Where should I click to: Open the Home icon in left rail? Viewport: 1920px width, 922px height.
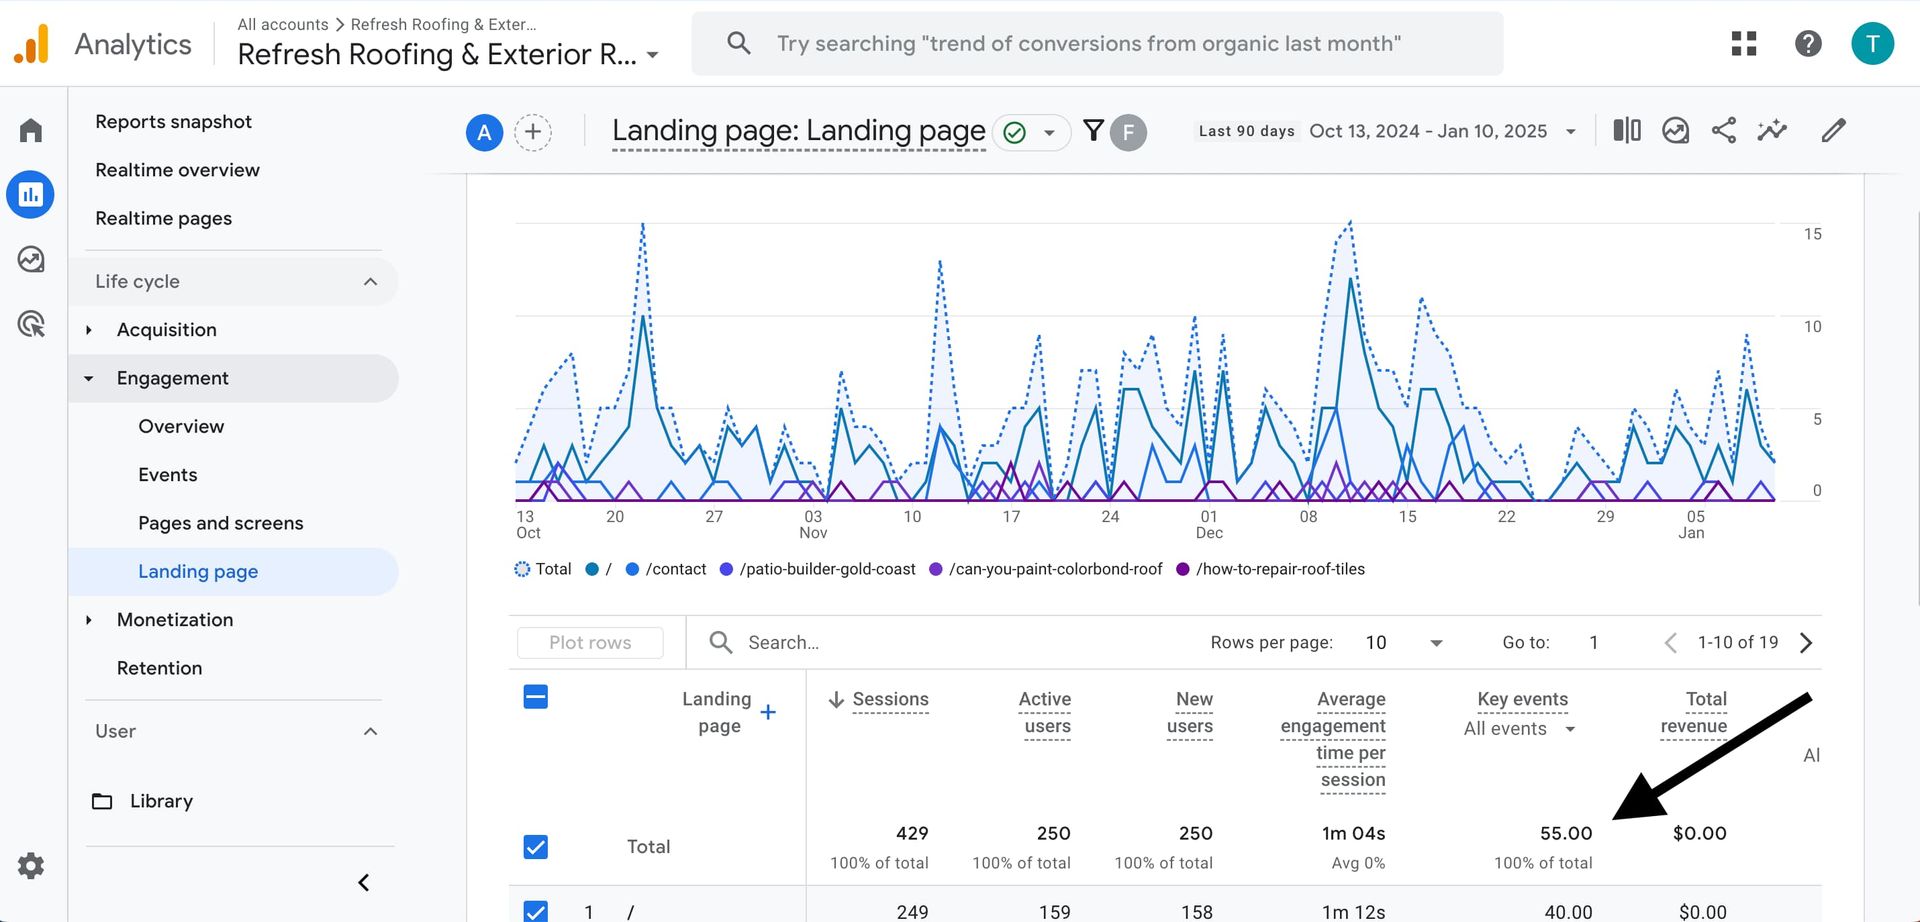pyautogui.click(x=31, y=131)
